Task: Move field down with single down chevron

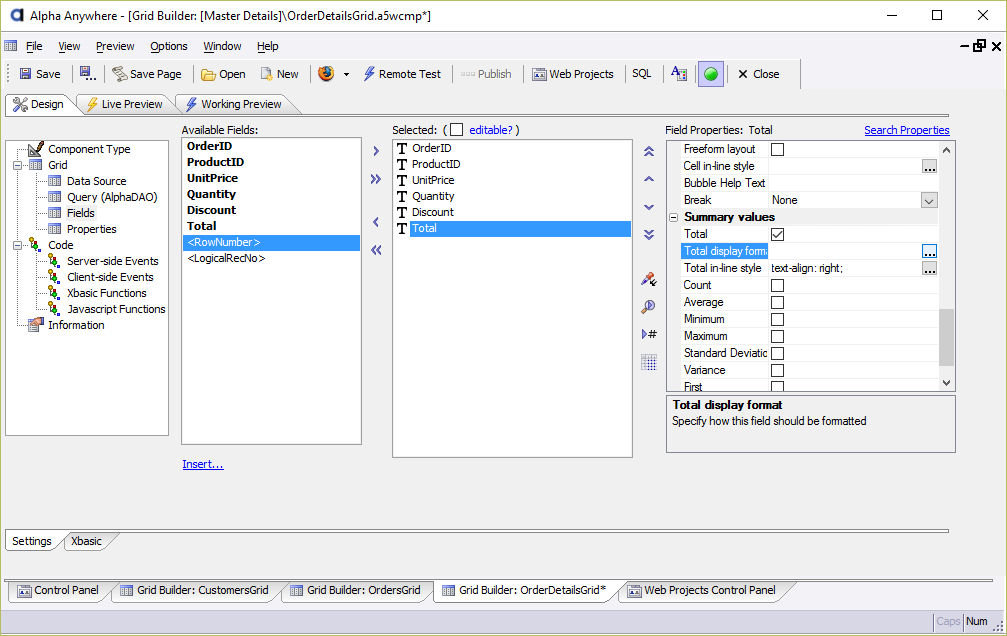Action: point(649,207)
